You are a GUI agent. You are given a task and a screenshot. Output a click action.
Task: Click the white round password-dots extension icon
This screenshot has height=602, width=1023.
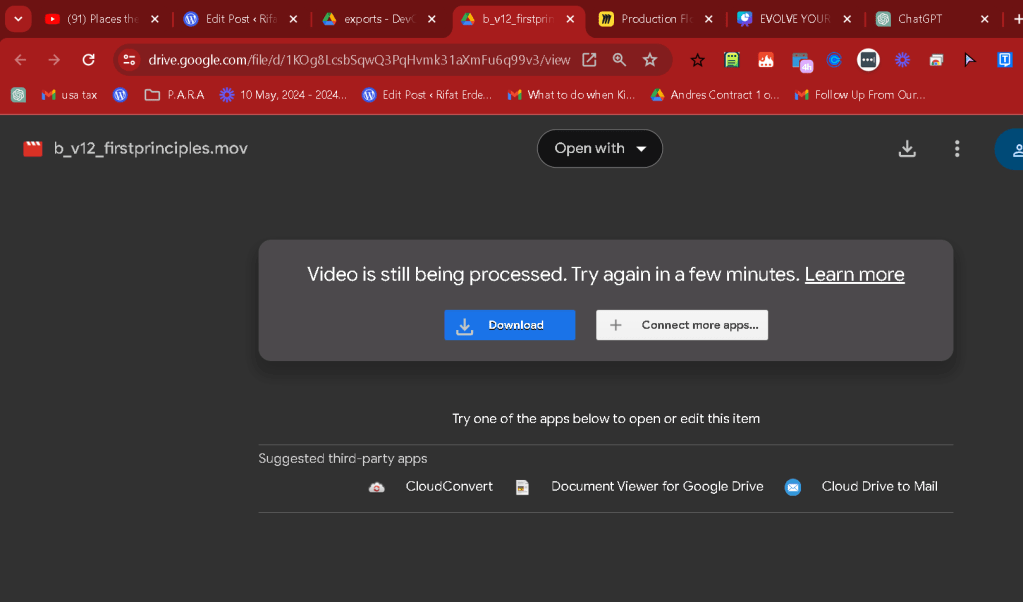pyautogui.click(x=868, y=60)
